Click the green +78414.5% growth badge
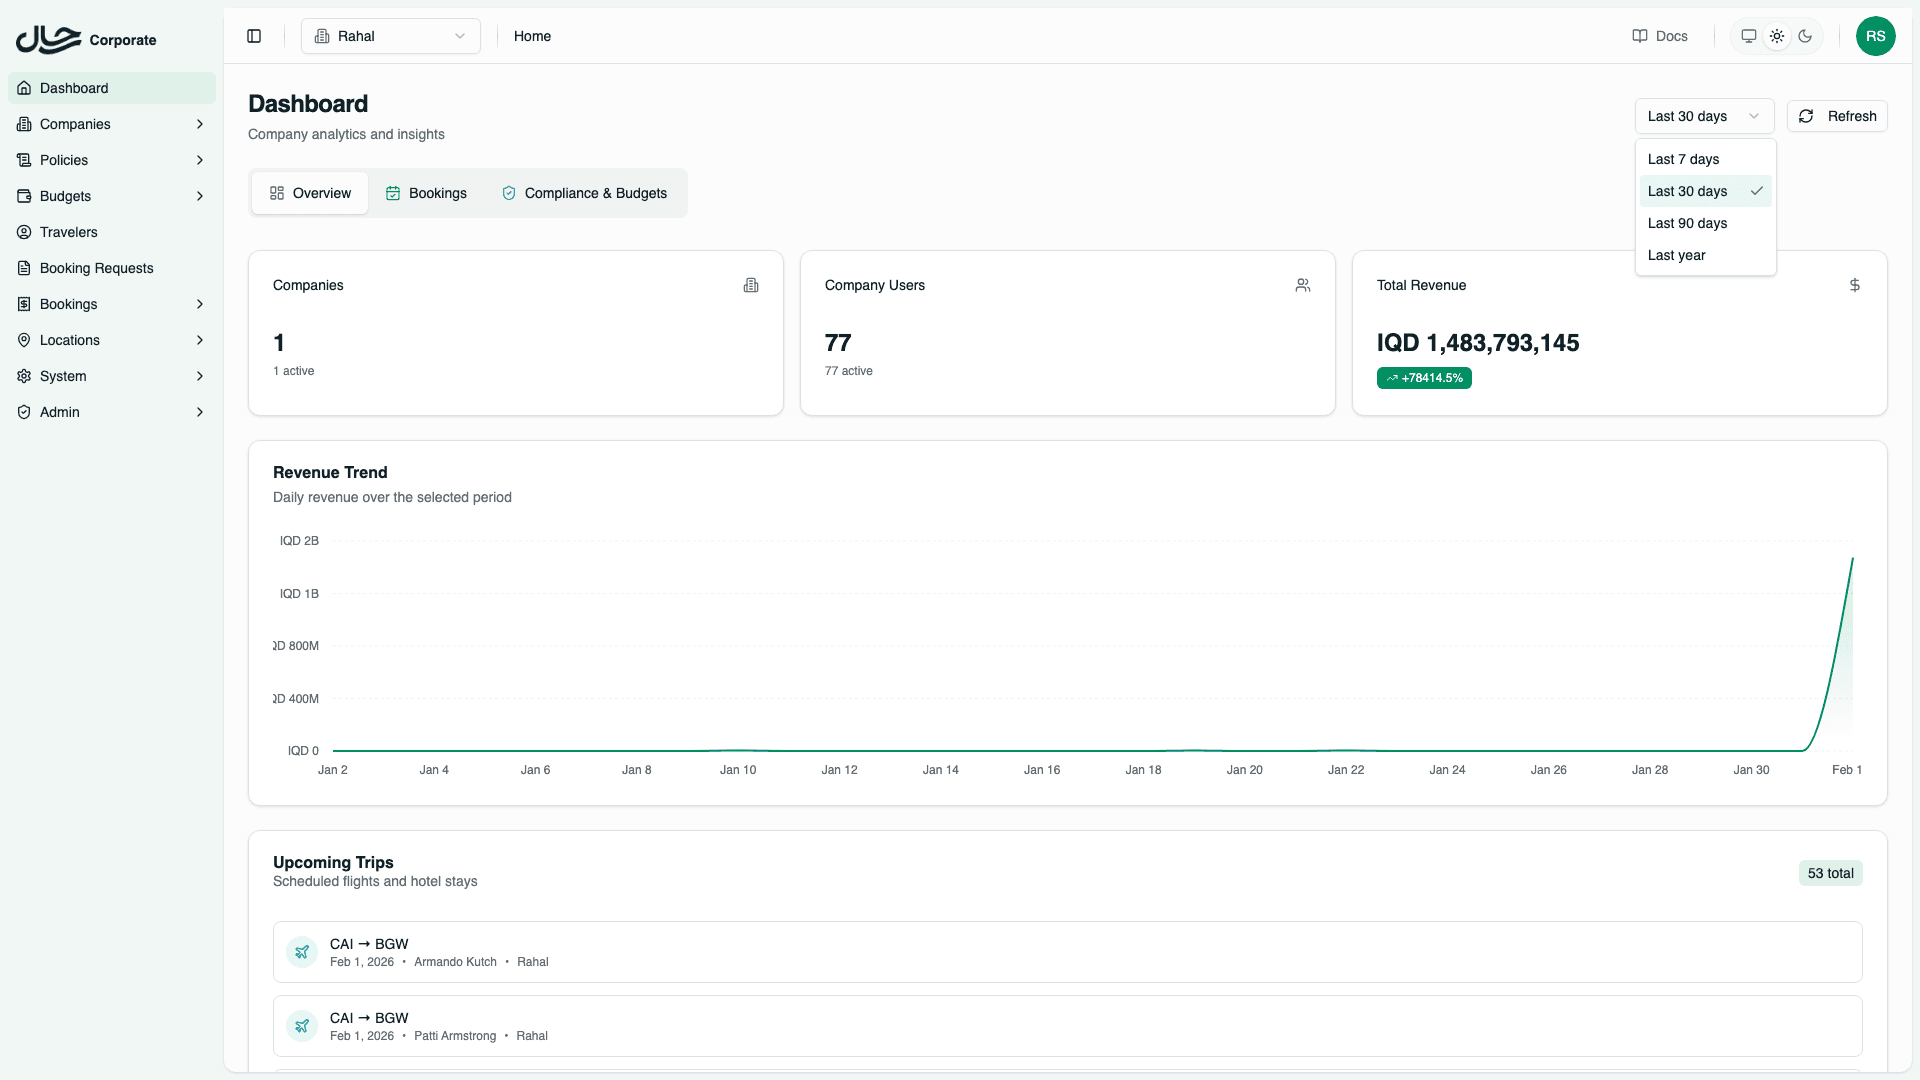 point(1424,378)
